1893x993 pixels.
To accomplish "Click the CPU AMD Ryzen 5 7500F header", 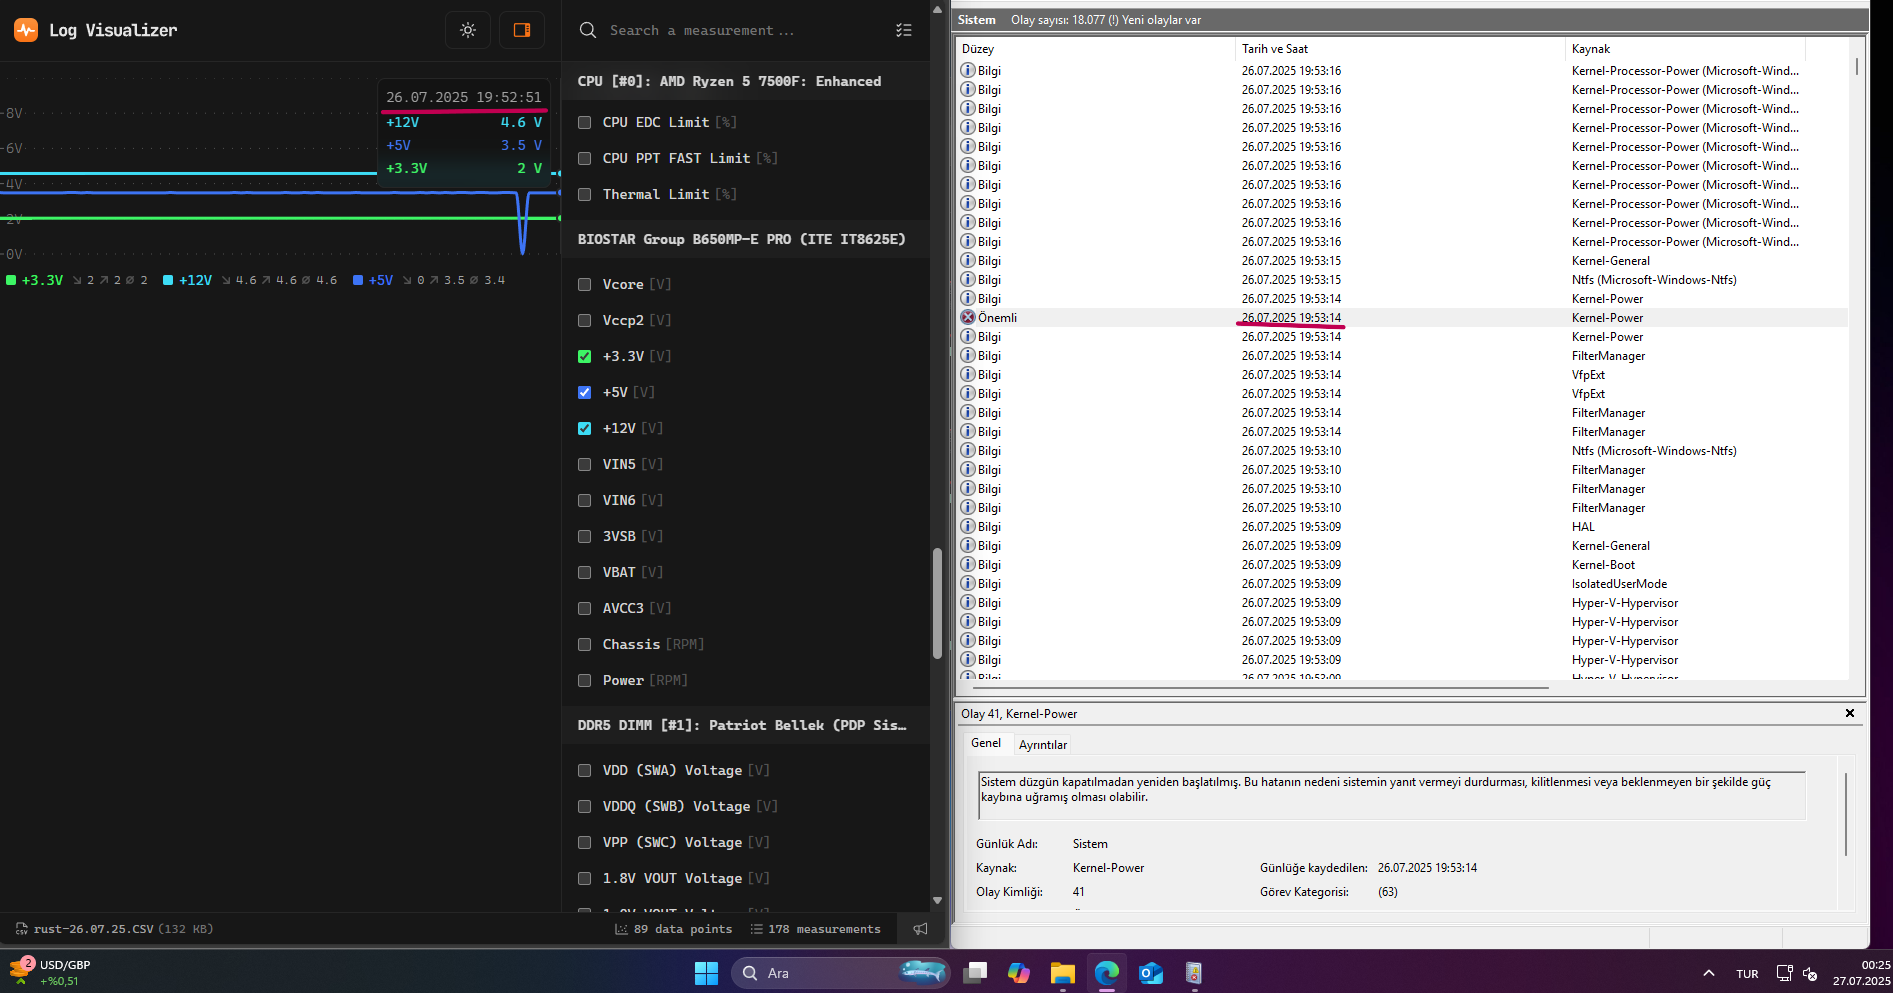I will 729,81.
